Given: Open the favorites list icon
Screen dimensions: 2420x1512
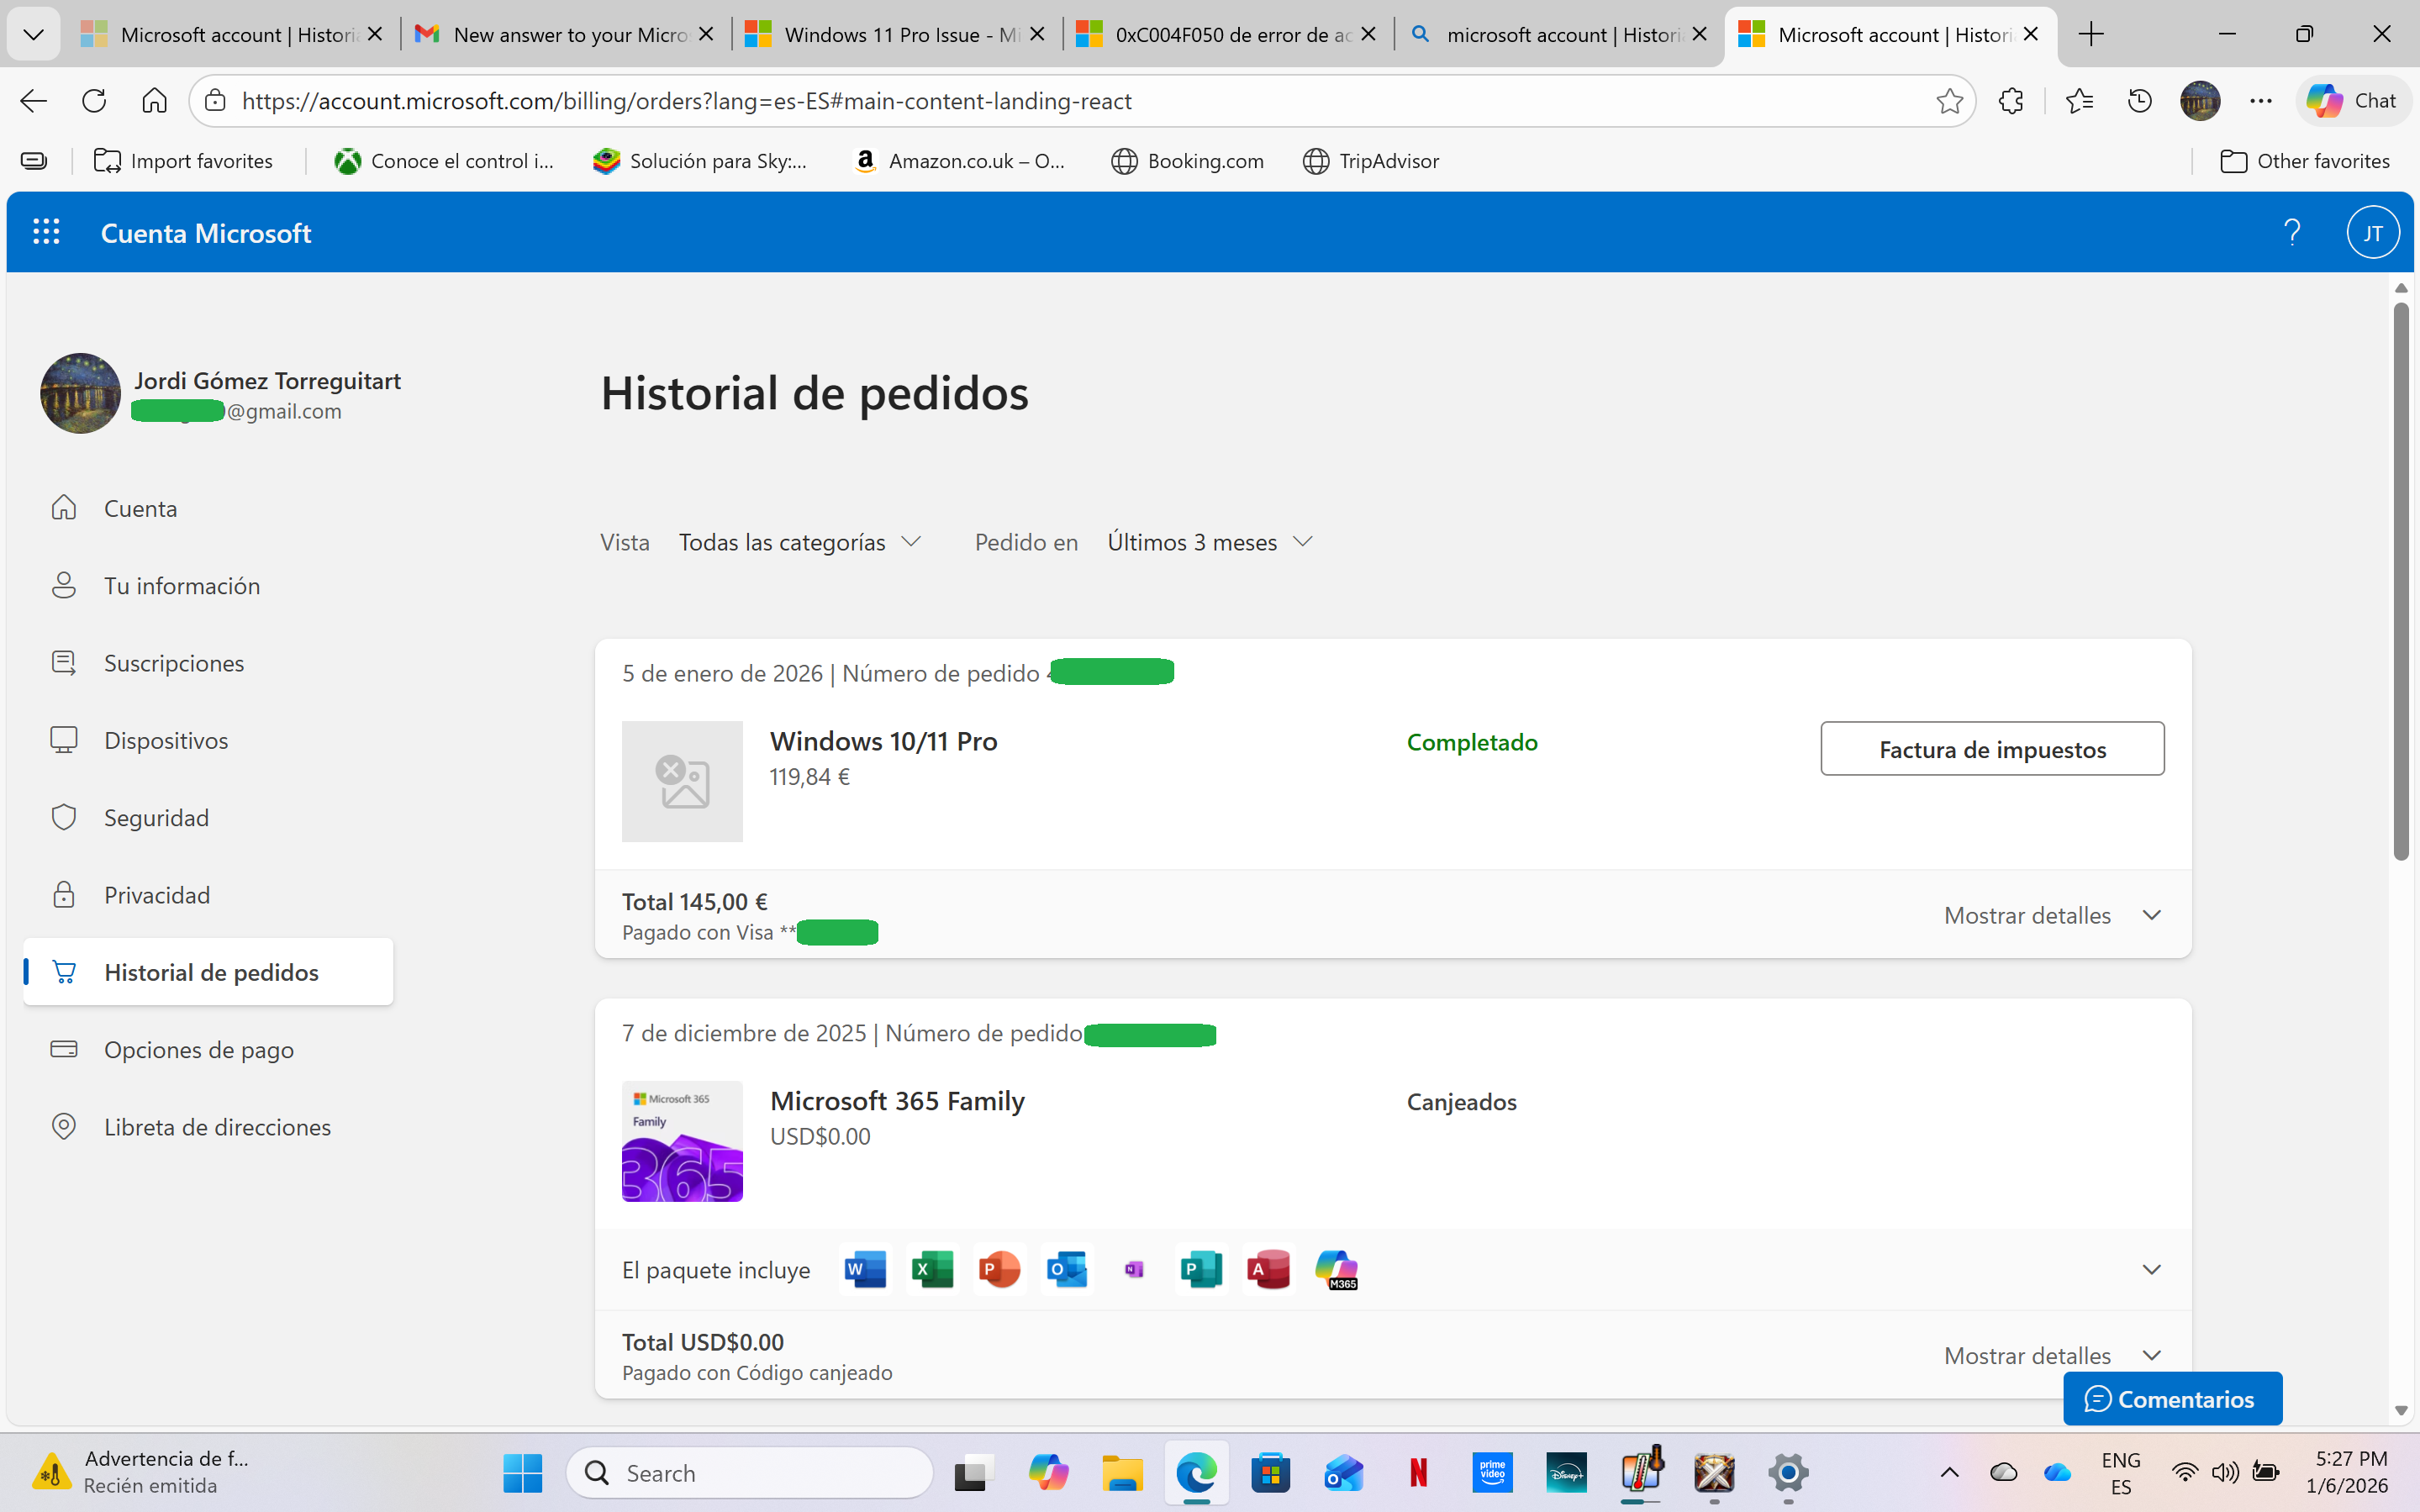Looking at the screenshot, I should pos(2079,101).
